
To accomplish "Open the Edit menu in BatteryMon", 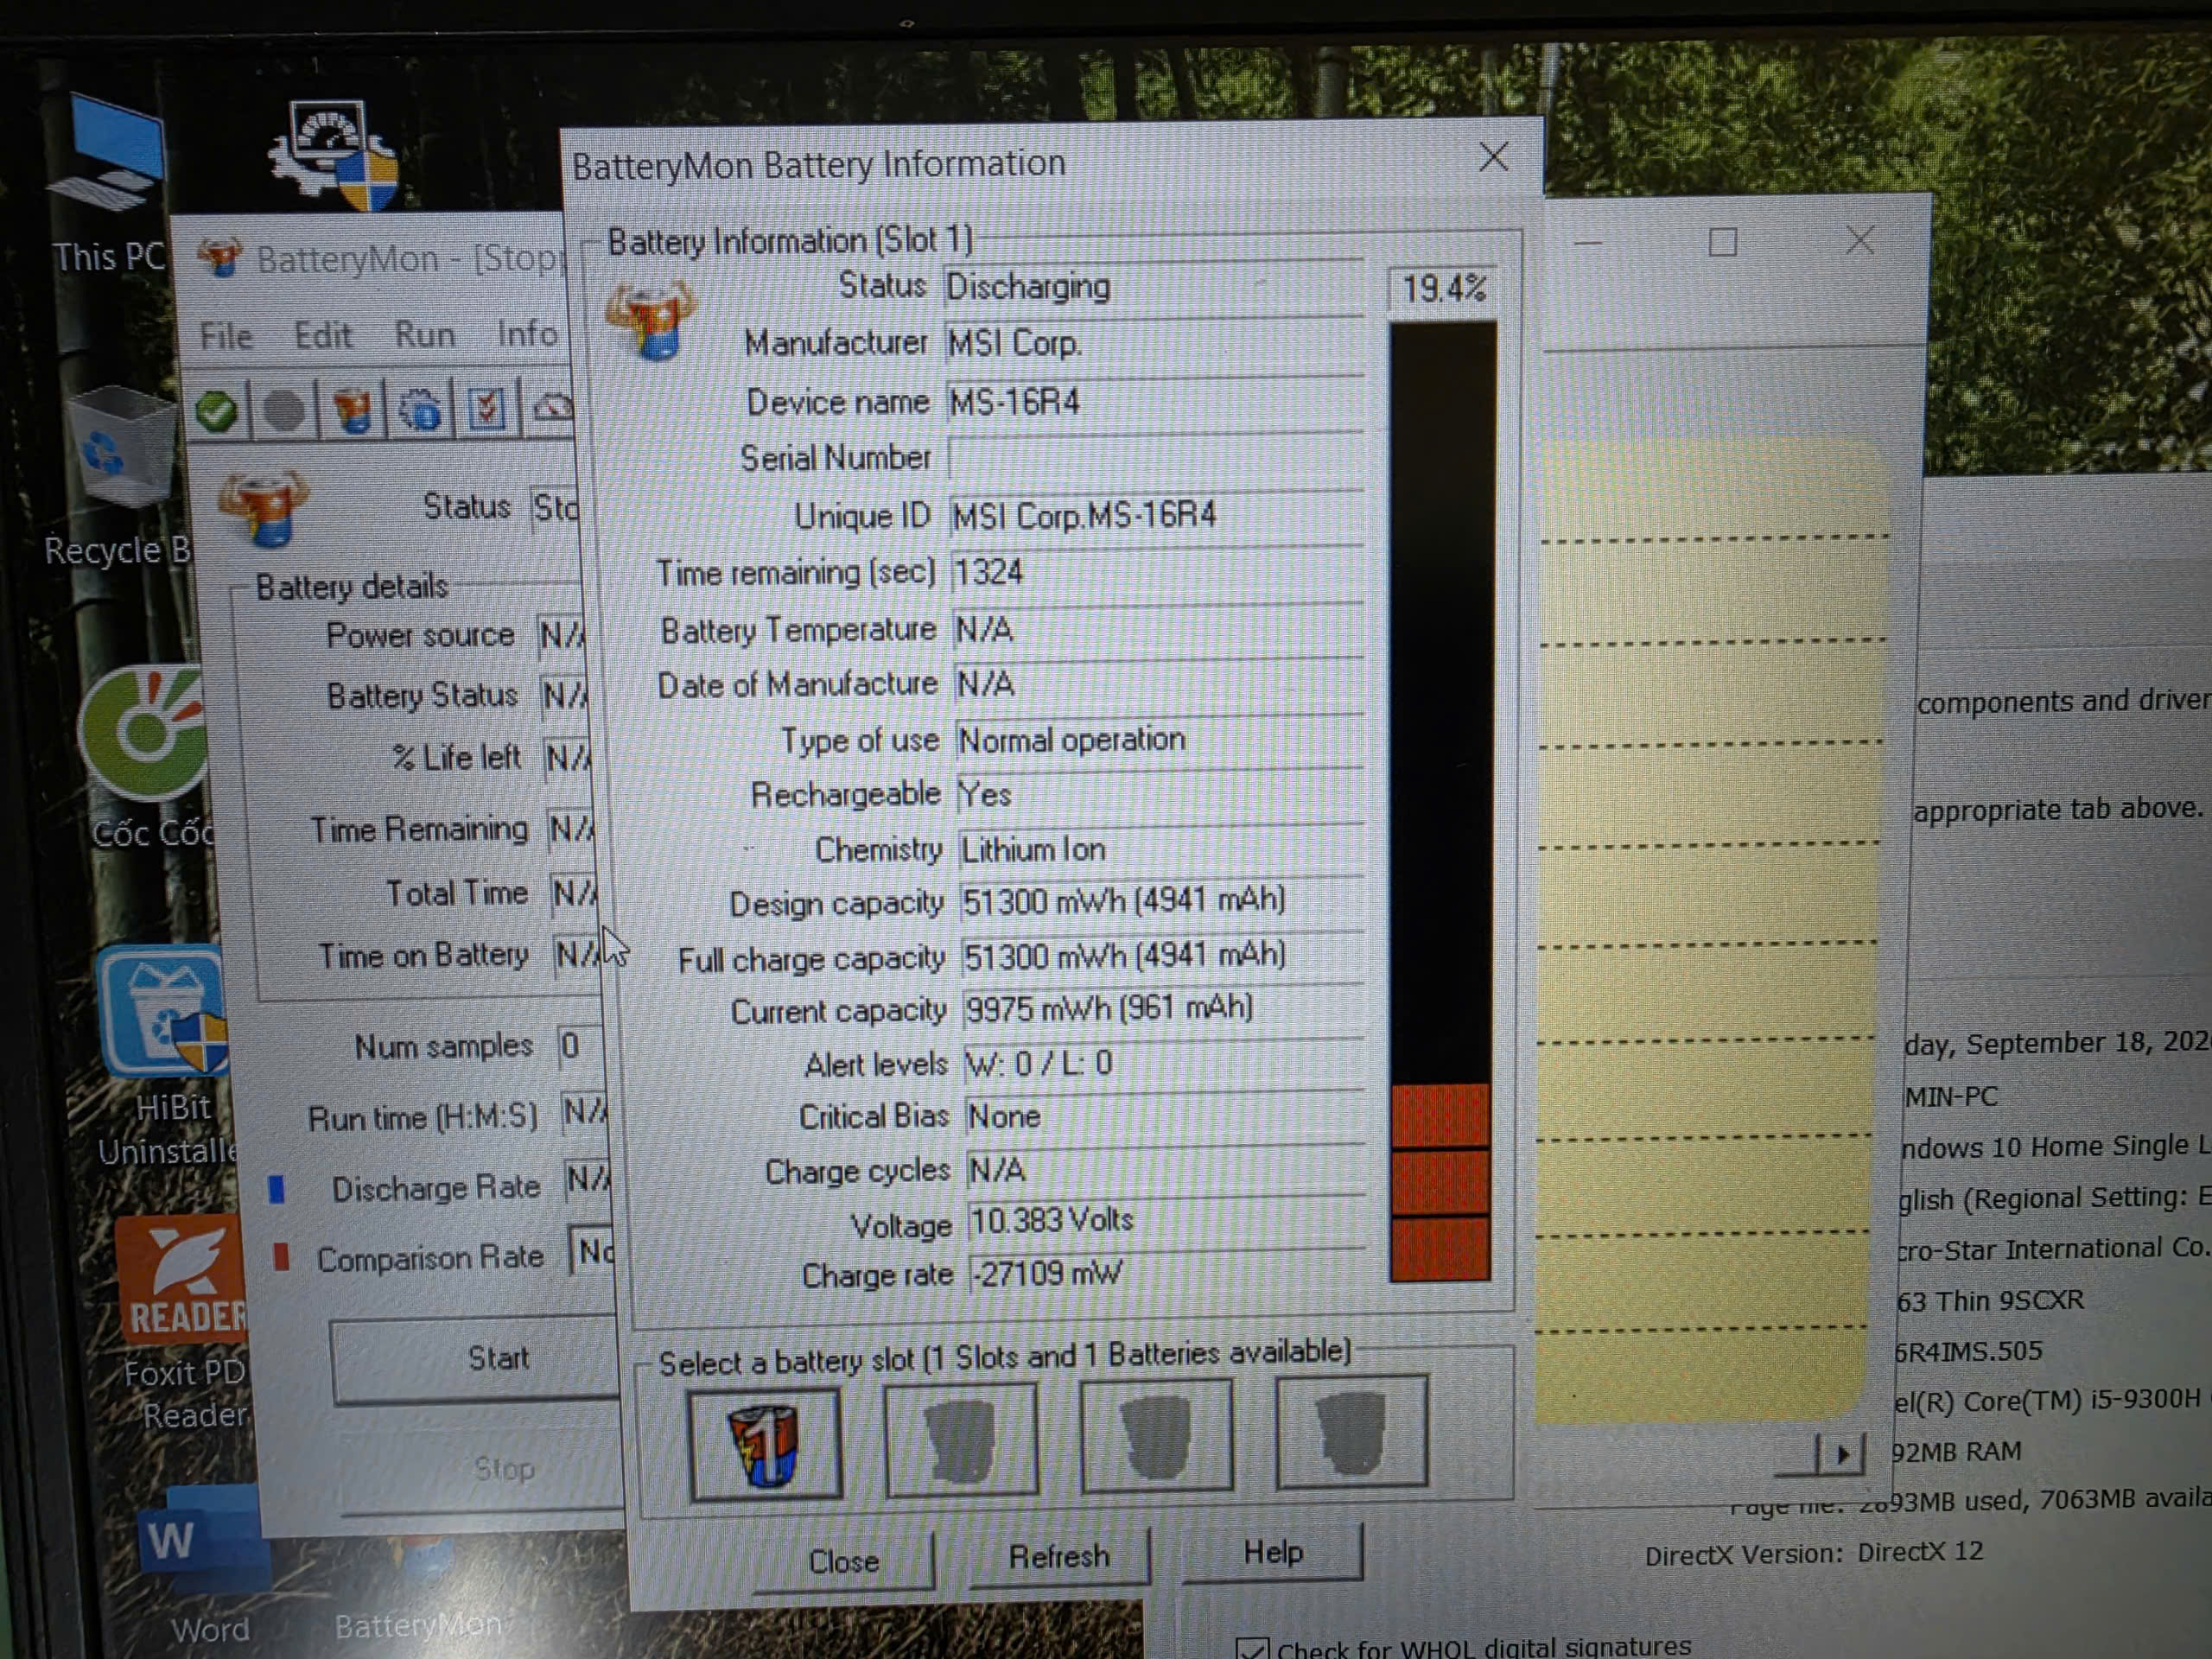I will 323,335.
